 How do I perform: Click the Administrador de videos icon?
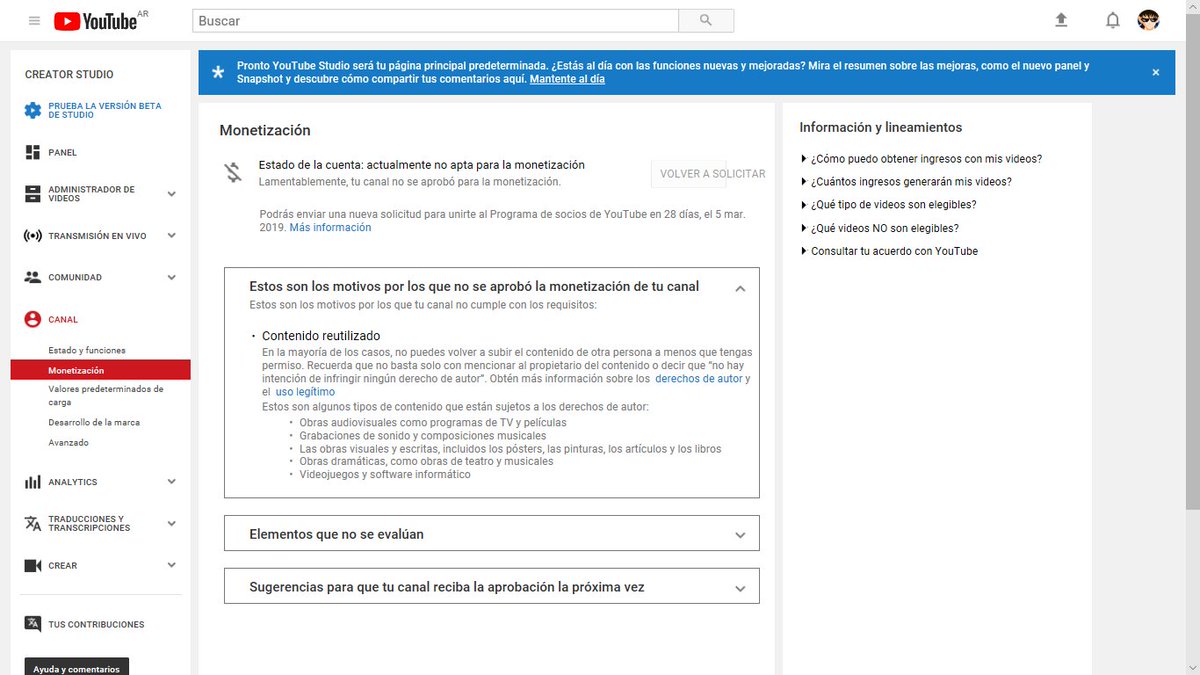[x=33, y=194]
